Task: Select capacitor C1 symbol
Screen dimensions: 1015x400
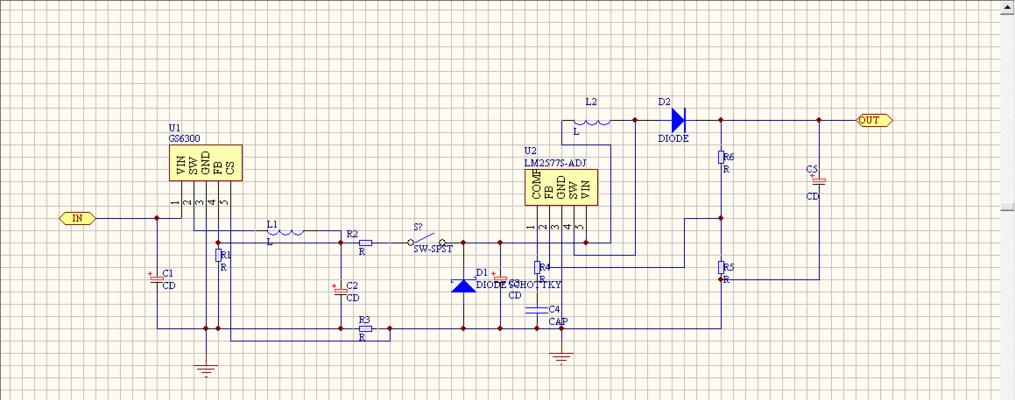Action: (157, 279)
